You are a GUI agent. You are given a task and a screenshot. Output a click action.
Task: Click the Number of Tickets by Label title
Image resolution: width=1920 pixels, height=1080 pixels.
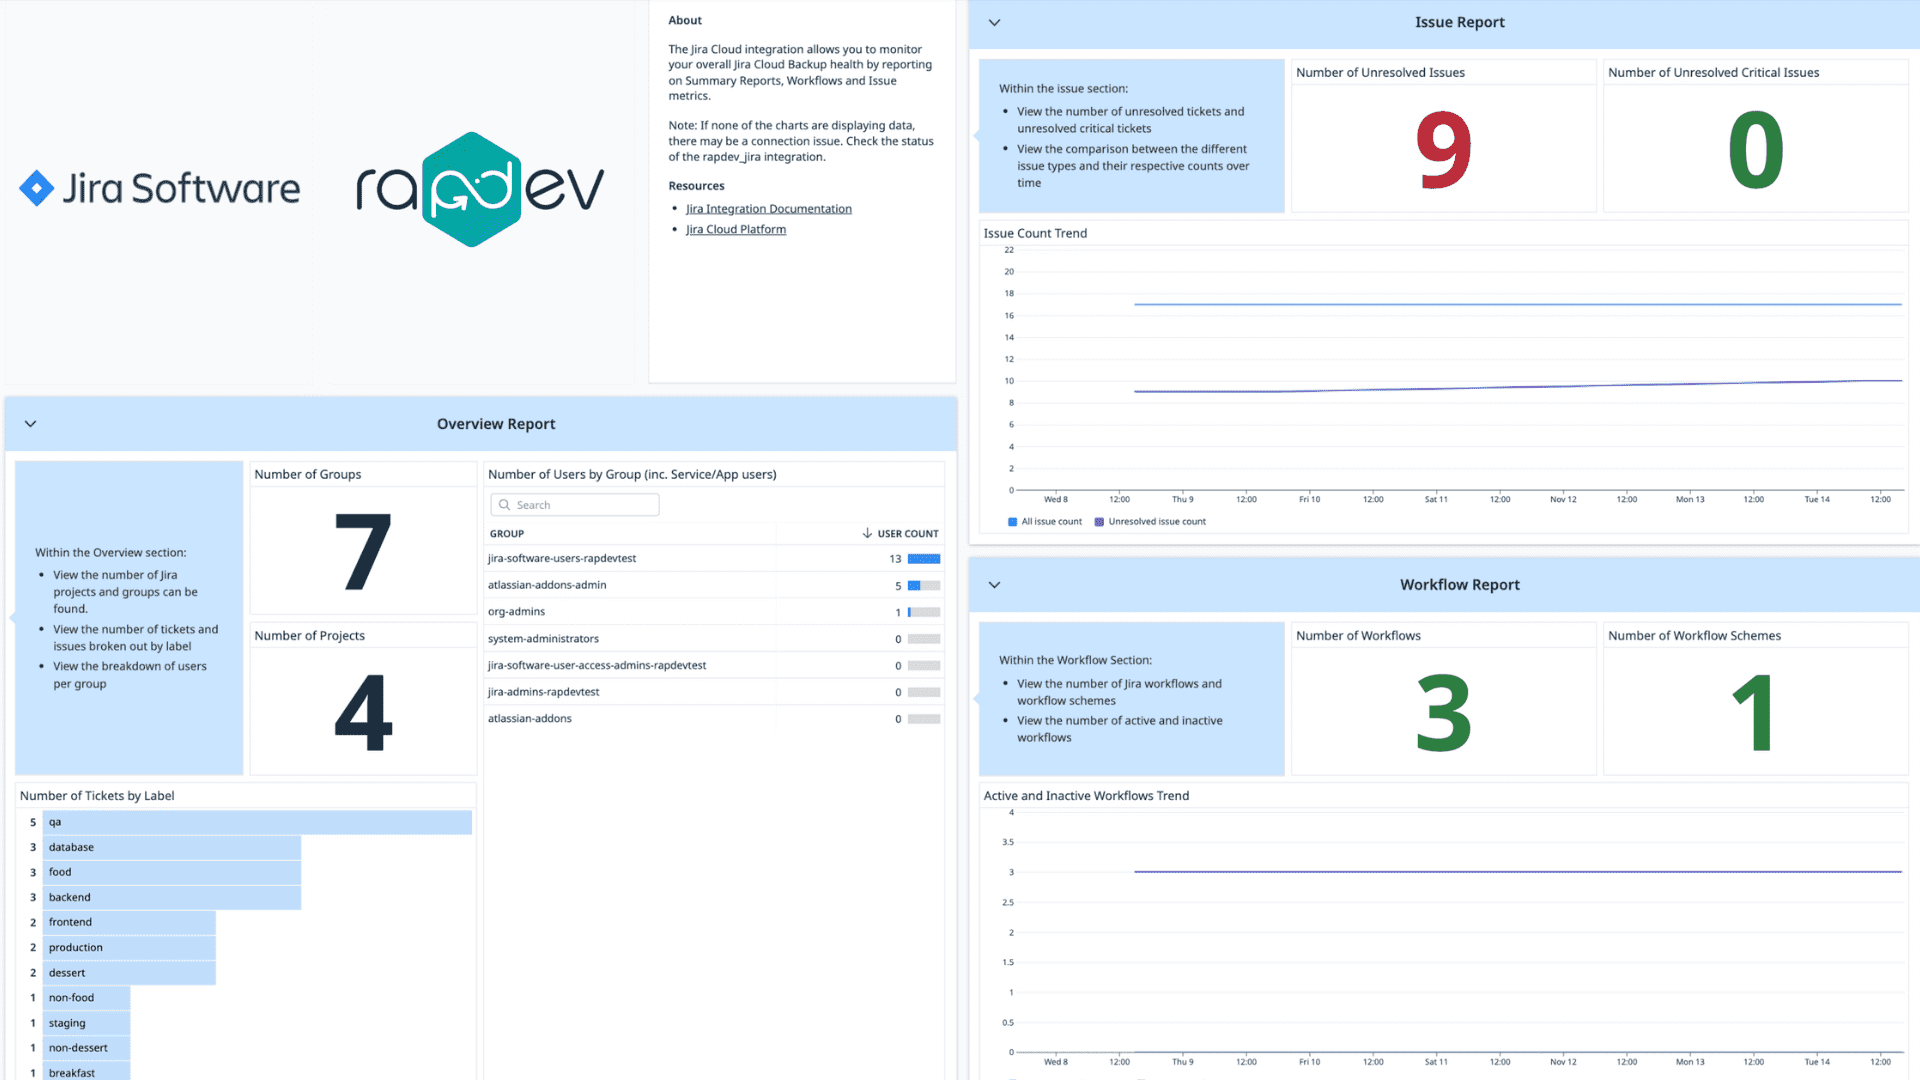[x=97, y=796]
